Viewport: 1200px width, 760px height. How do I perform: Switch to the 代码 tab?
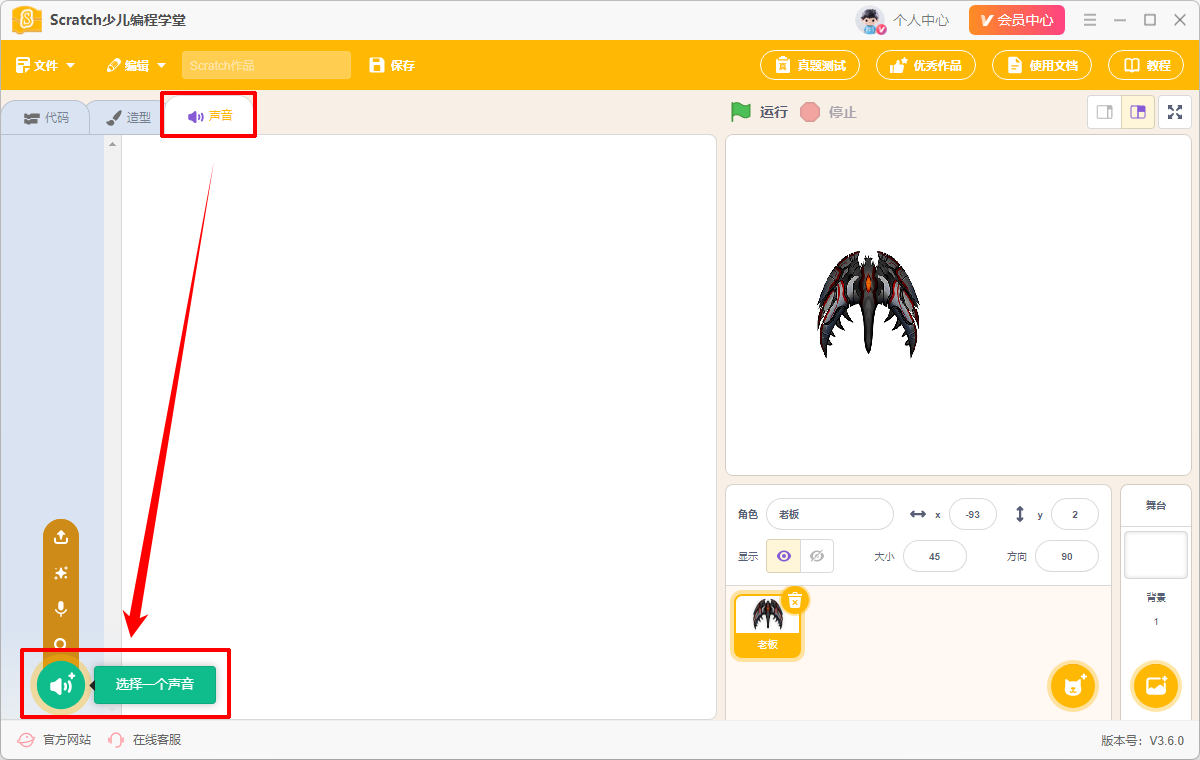[x=46, y=117]
